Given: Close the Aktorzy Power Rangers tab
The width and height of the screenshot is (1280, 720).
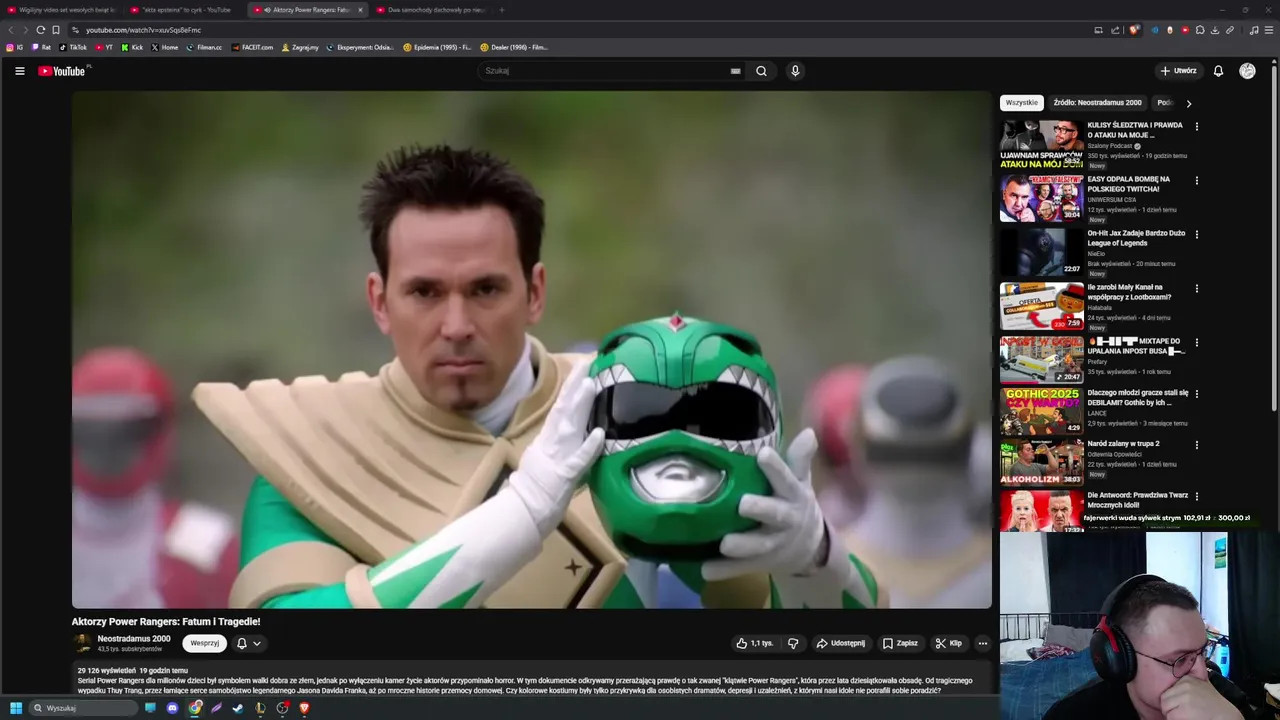Looking at the screenshot, I should click(x=360, y=10).
